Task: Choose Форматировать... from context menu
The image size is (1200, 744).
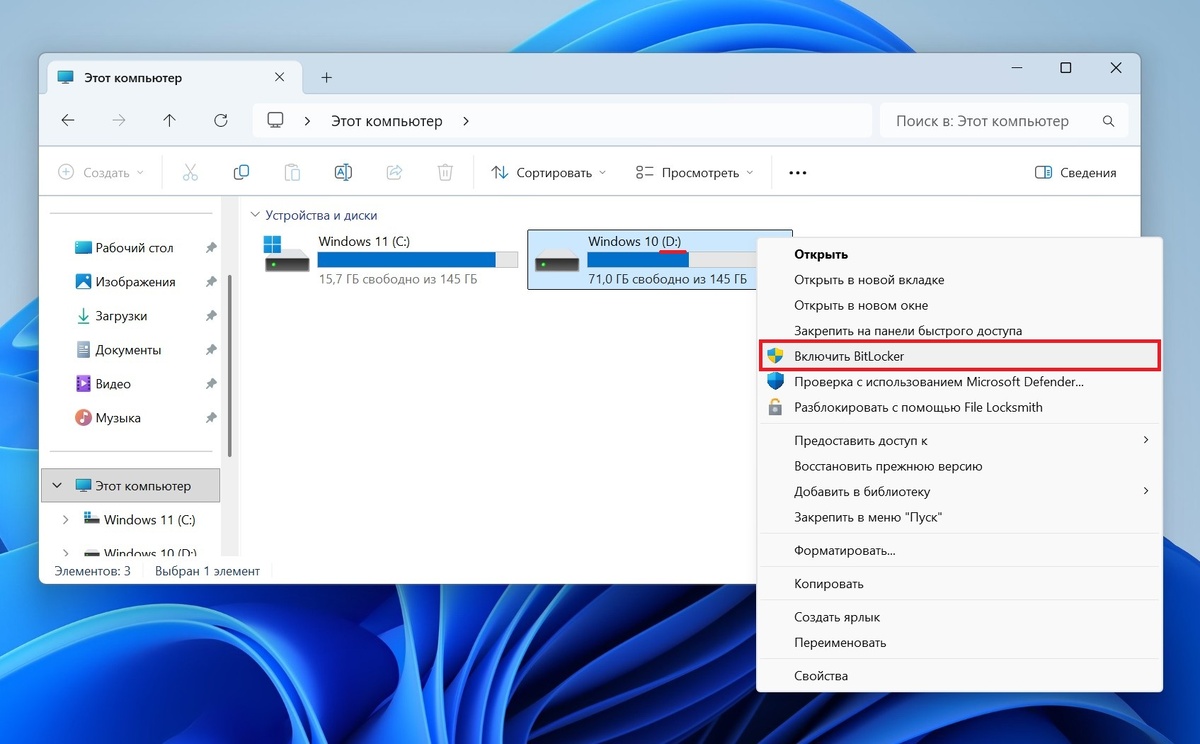Action: 960,550
